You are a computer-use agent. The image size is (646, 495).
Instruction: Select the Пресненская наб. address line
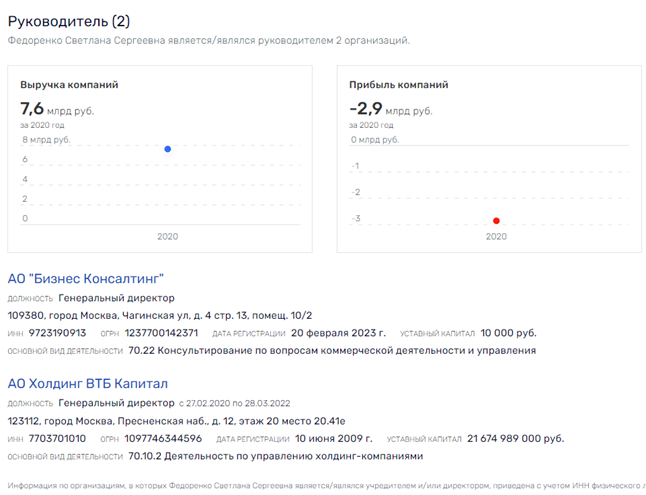point(176,421)
